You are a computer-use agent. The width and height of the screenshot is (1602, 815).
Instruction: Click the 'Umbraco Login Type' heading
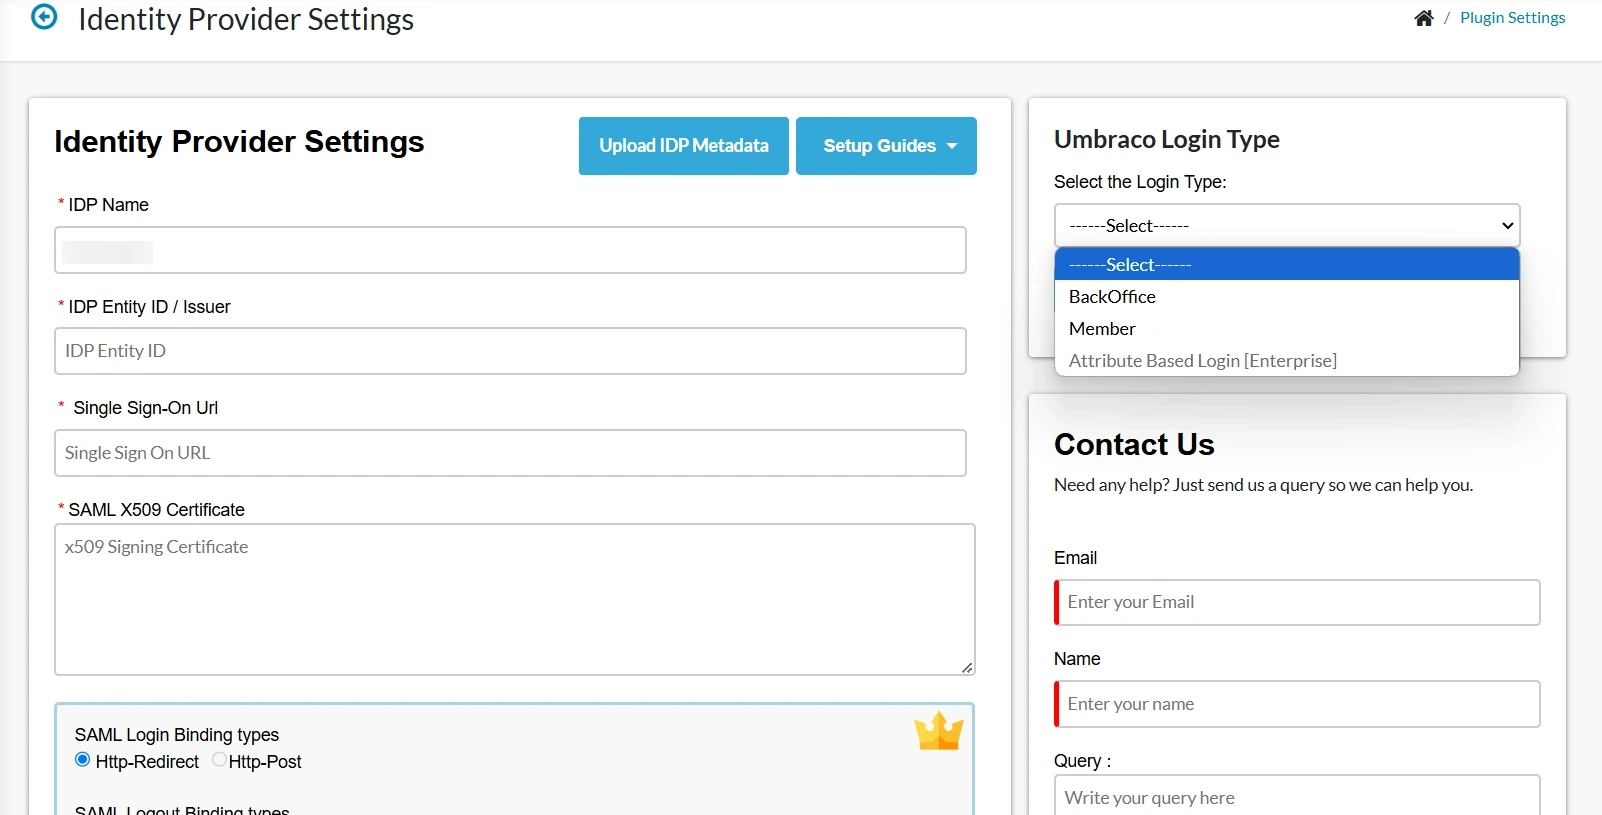pos(1167,140)
